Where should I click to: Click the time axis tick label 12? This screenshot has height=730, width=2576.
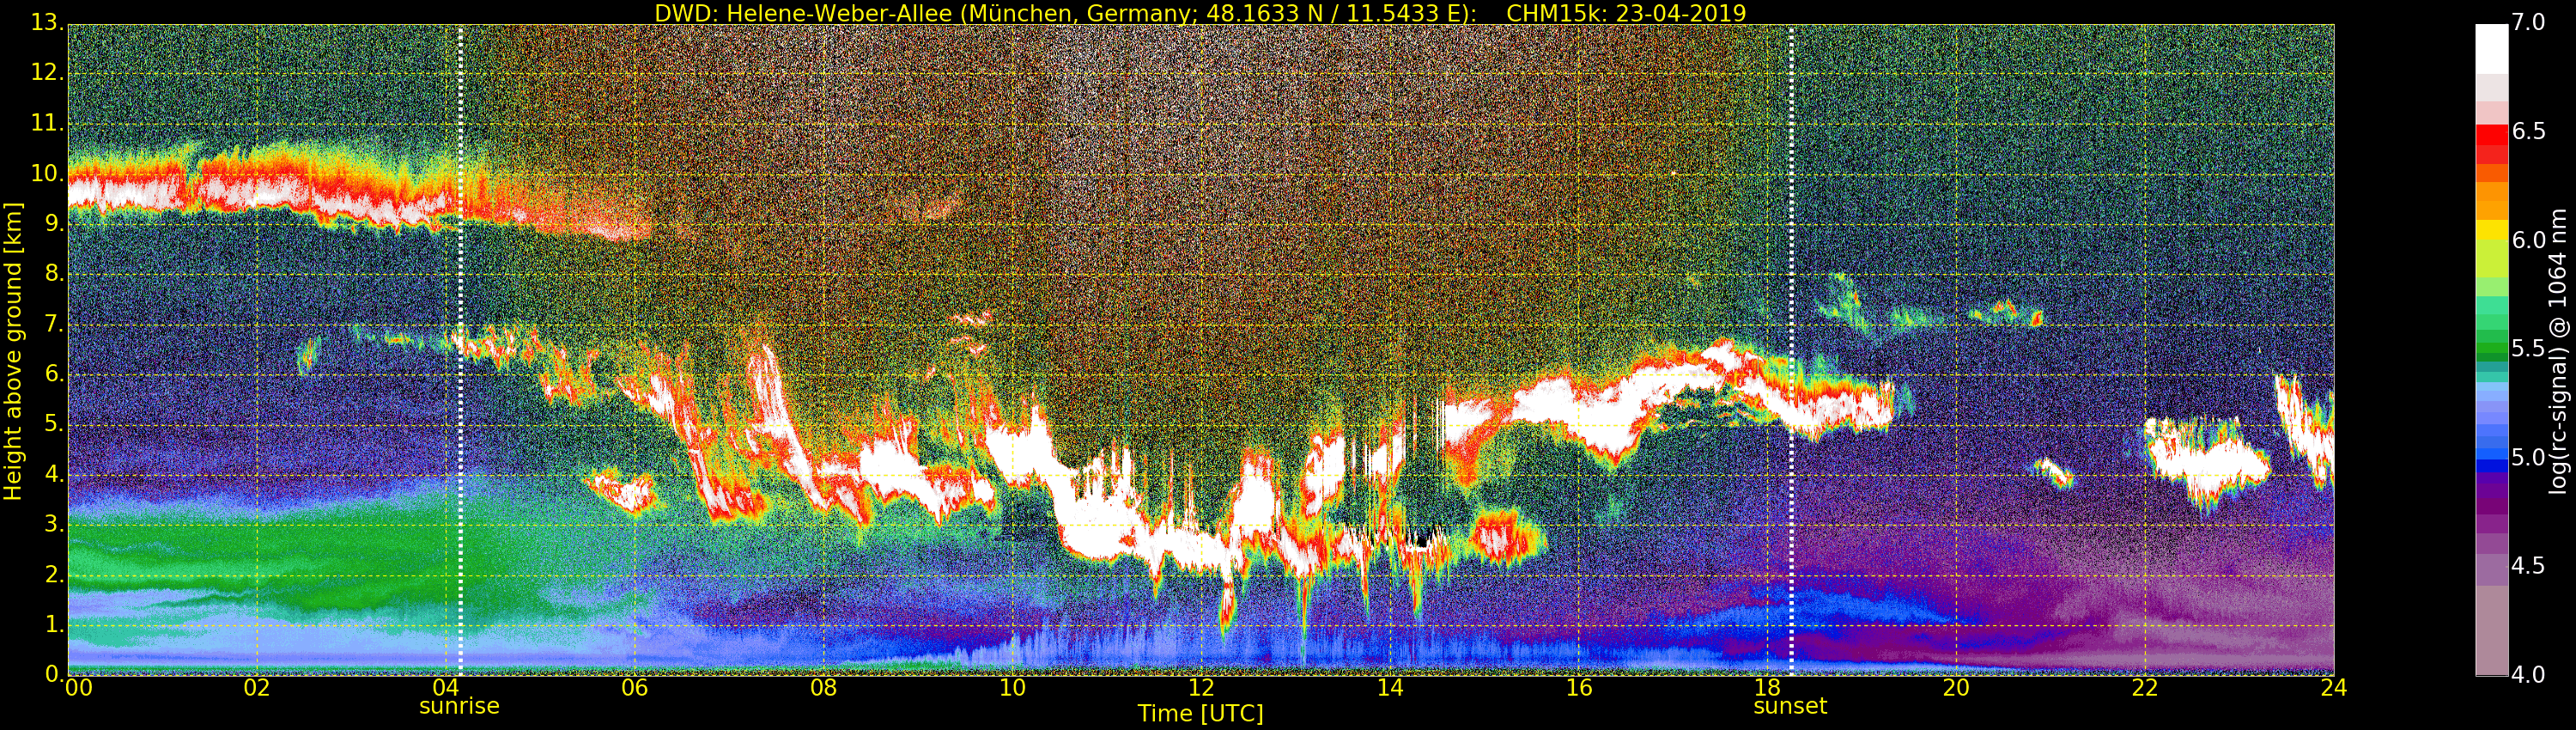tap(1201, 688)
